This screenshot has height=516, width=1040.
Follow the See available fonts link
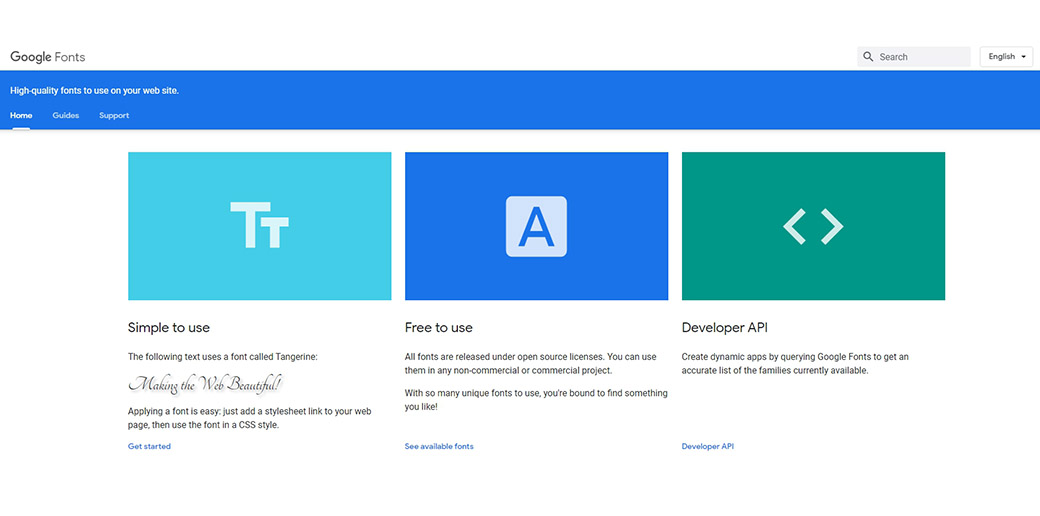point(439,446)
